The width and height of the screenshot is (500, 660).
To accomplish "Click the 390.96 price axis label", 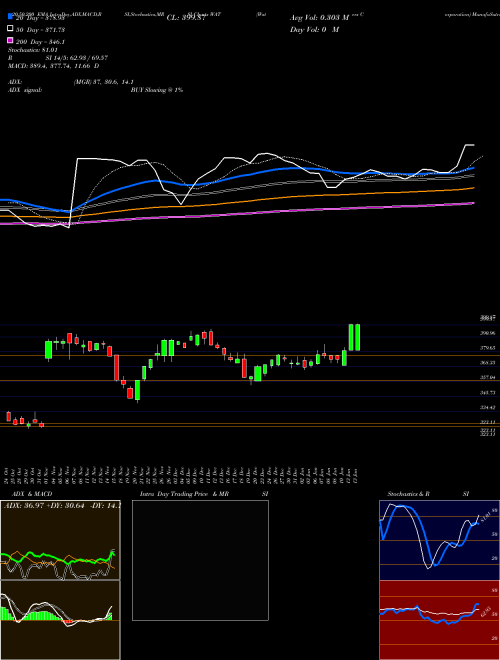I will pos(487,333).
